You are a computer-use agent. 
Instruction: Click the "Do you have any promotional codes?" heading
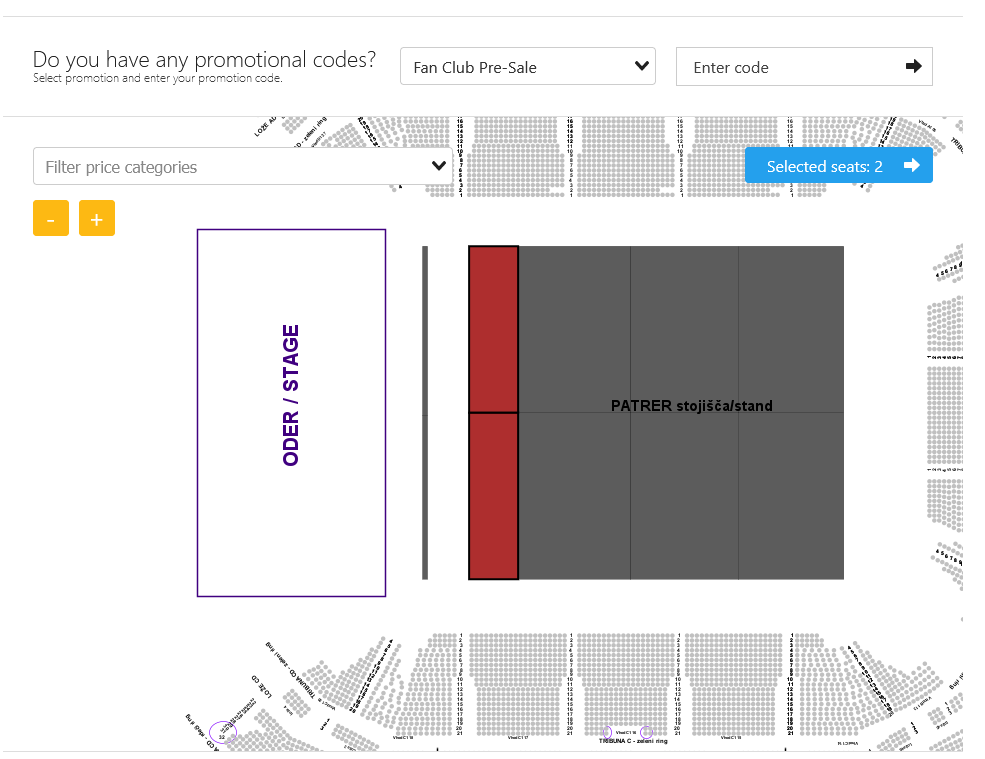[204, 59]
